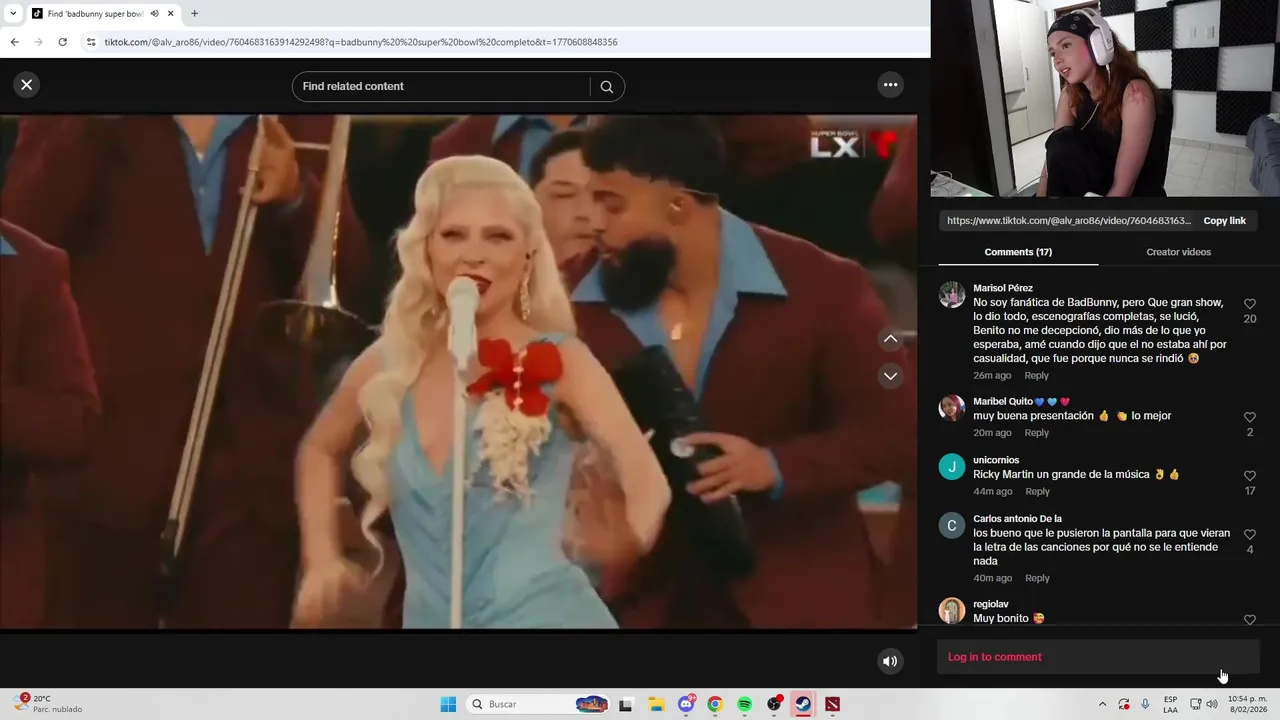
Task: Close the TikTok browser tab
Action: point(170,14)
